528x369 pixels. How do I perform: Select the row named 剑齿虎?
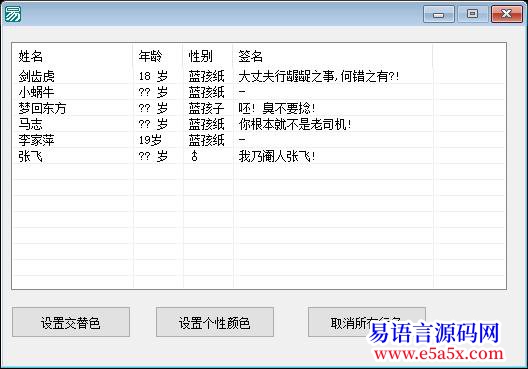[259, 76]
